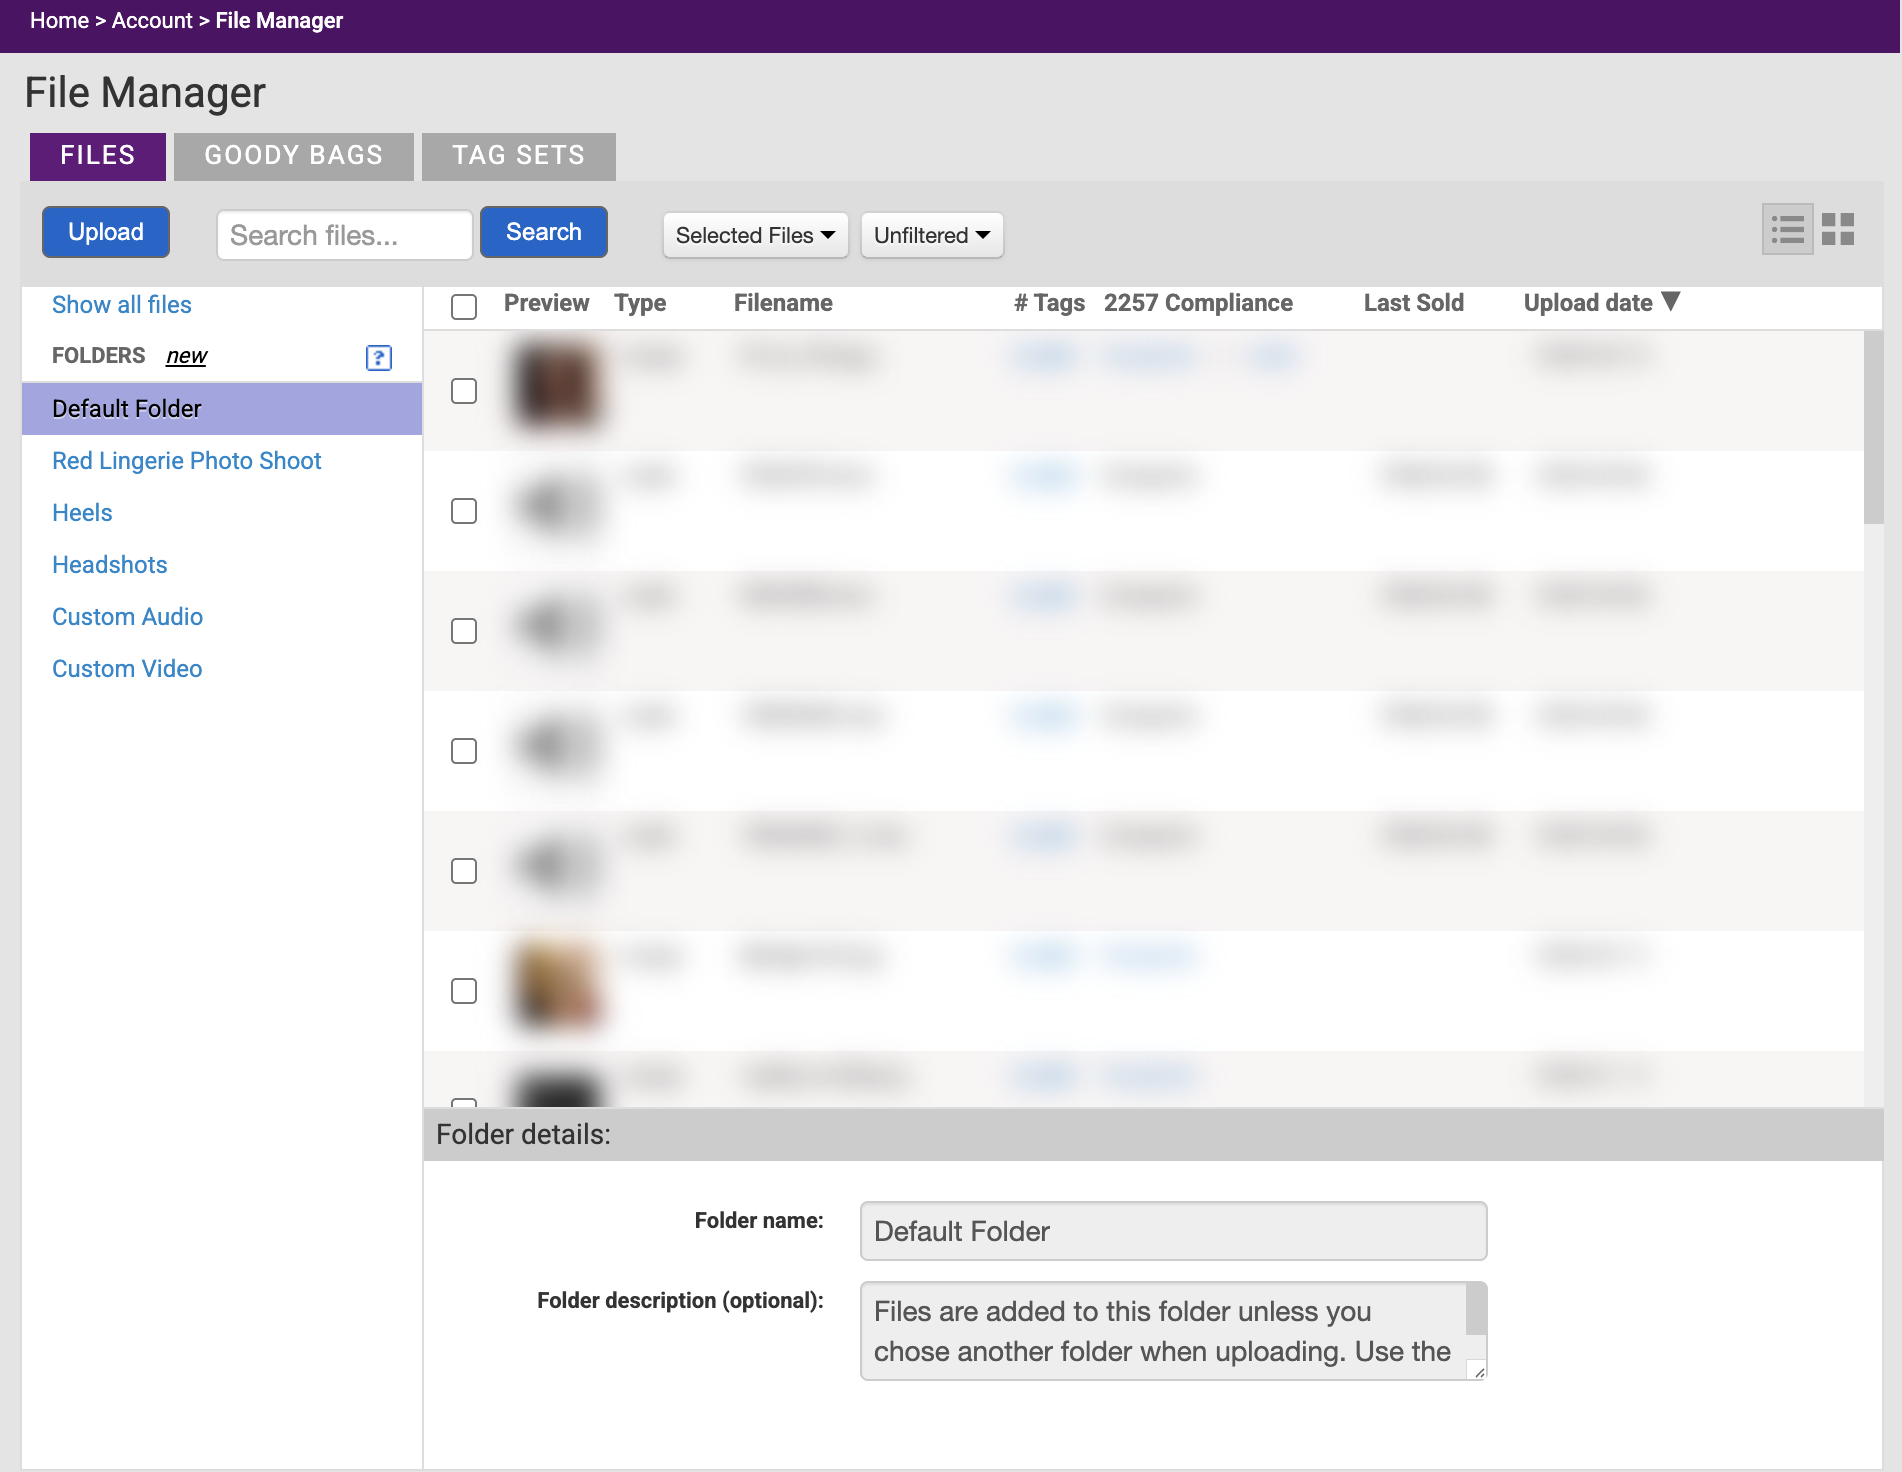Click the first file preview thumbnail
This screenshot has height=1472, width=1902.
click(557, 386)
